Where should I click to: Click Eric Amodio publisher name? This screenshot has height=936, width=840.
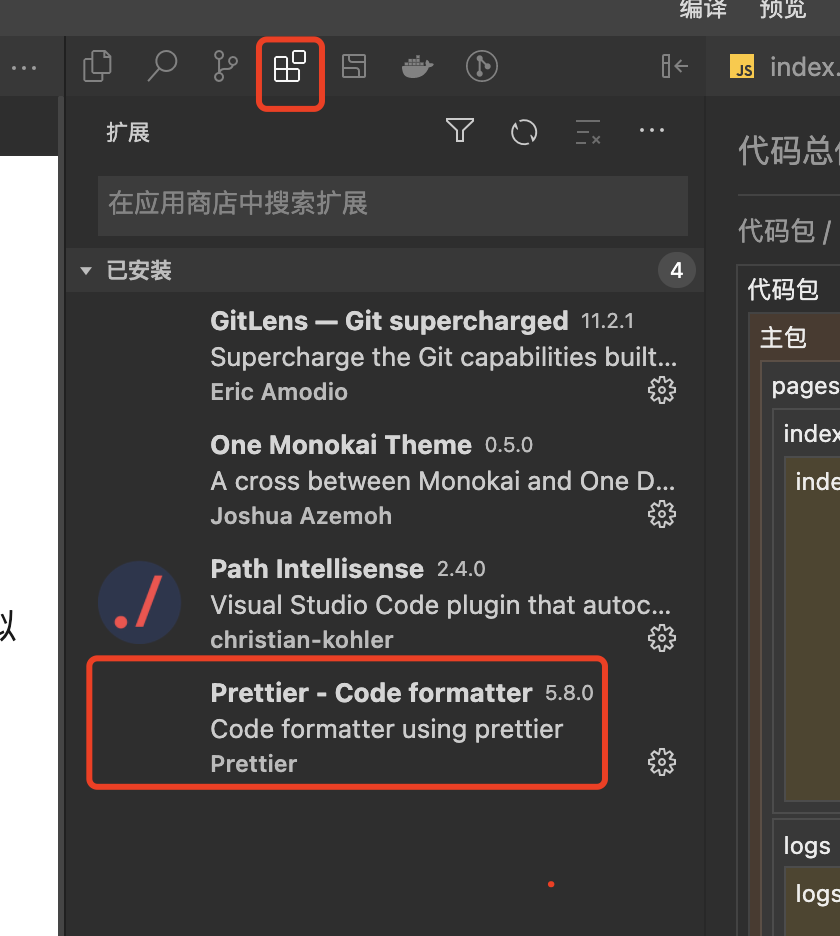tap(279, 392)
